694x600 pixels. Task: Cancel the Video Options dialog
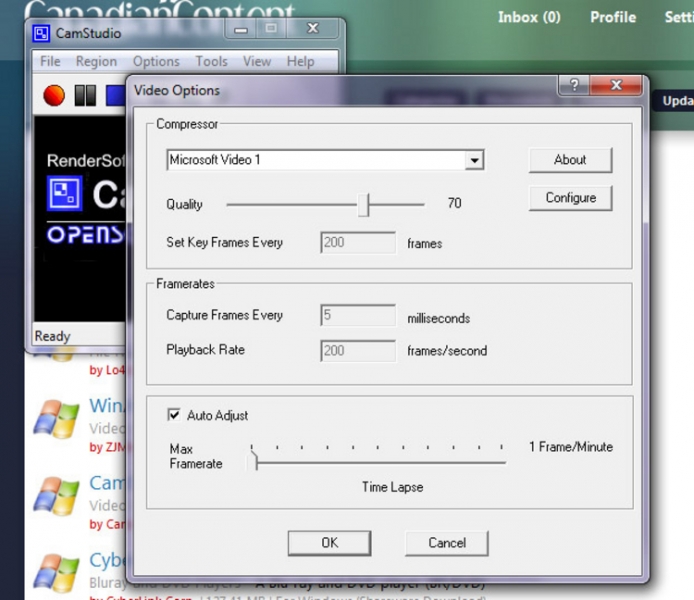pos(446,543)
